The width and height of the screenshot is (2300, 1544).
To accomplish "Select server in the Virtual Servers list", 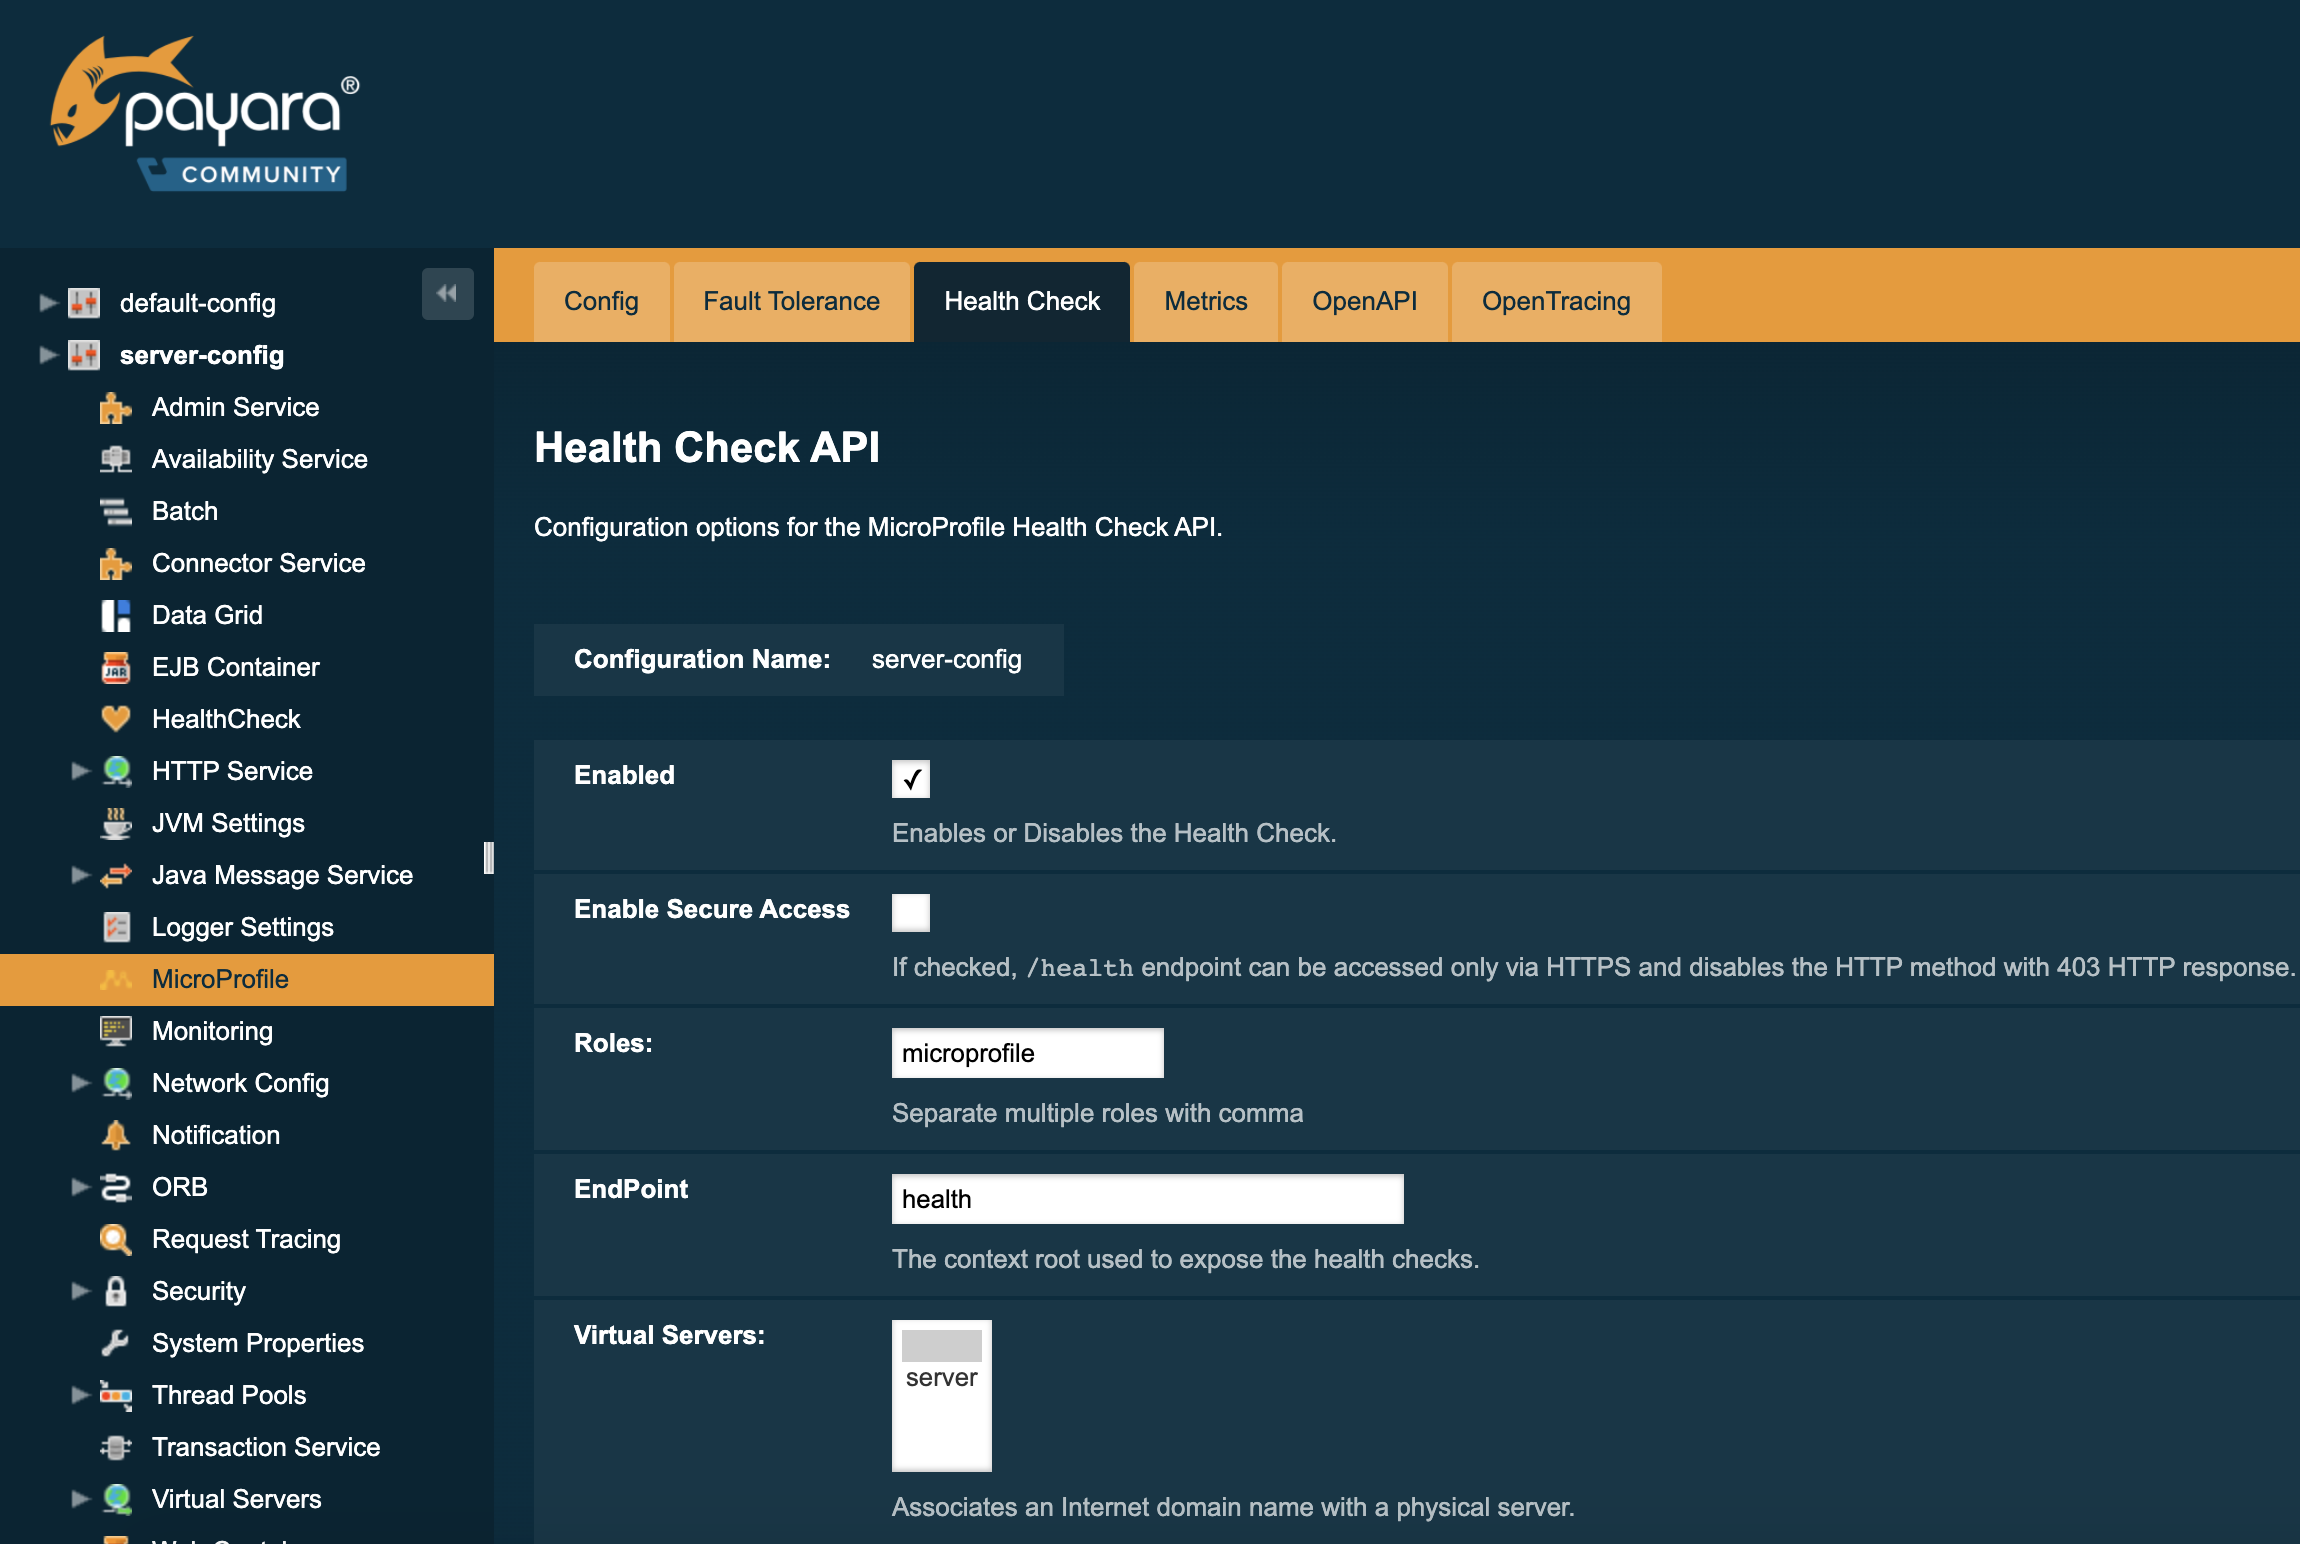I will point(940,1378).
